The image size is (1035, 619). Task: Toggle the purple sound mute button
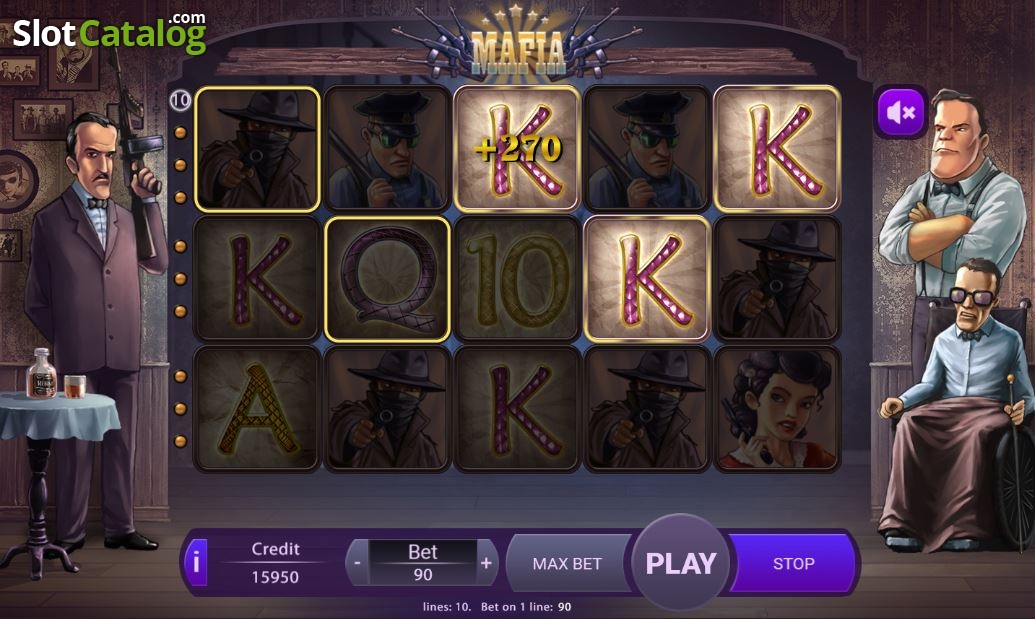tap(901, 112)
